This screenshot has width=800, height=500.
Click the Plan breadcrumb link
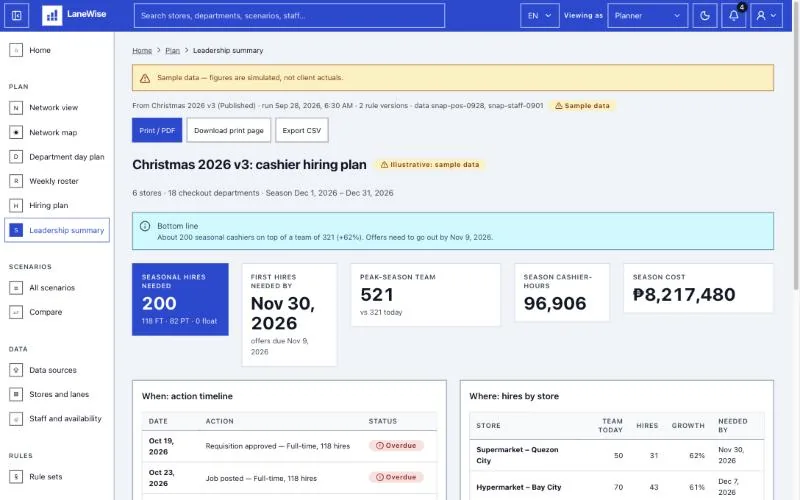pyautogui.click(x=172, y=51)
